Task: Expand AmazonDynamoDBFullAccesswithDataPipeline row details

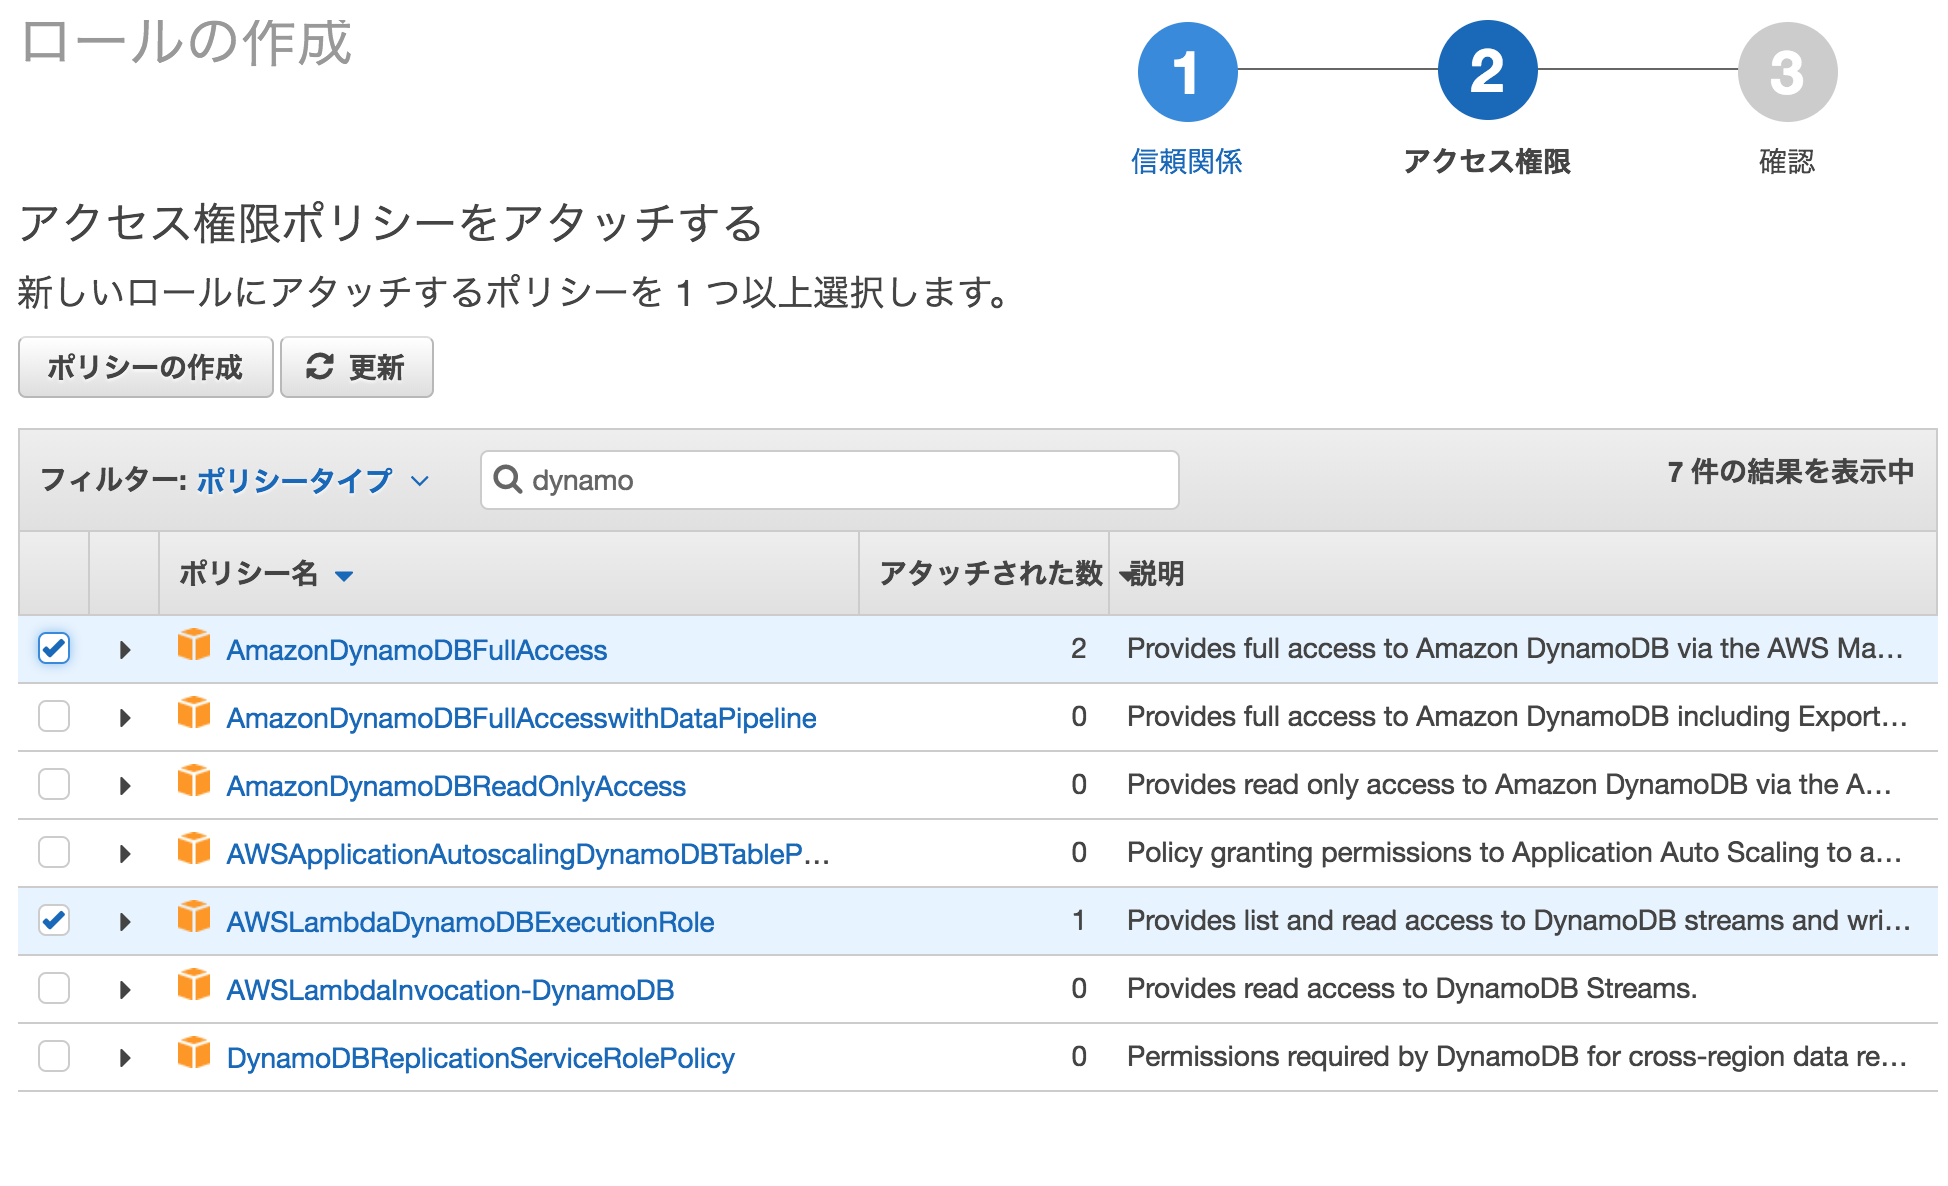Action: coord(125,718)
